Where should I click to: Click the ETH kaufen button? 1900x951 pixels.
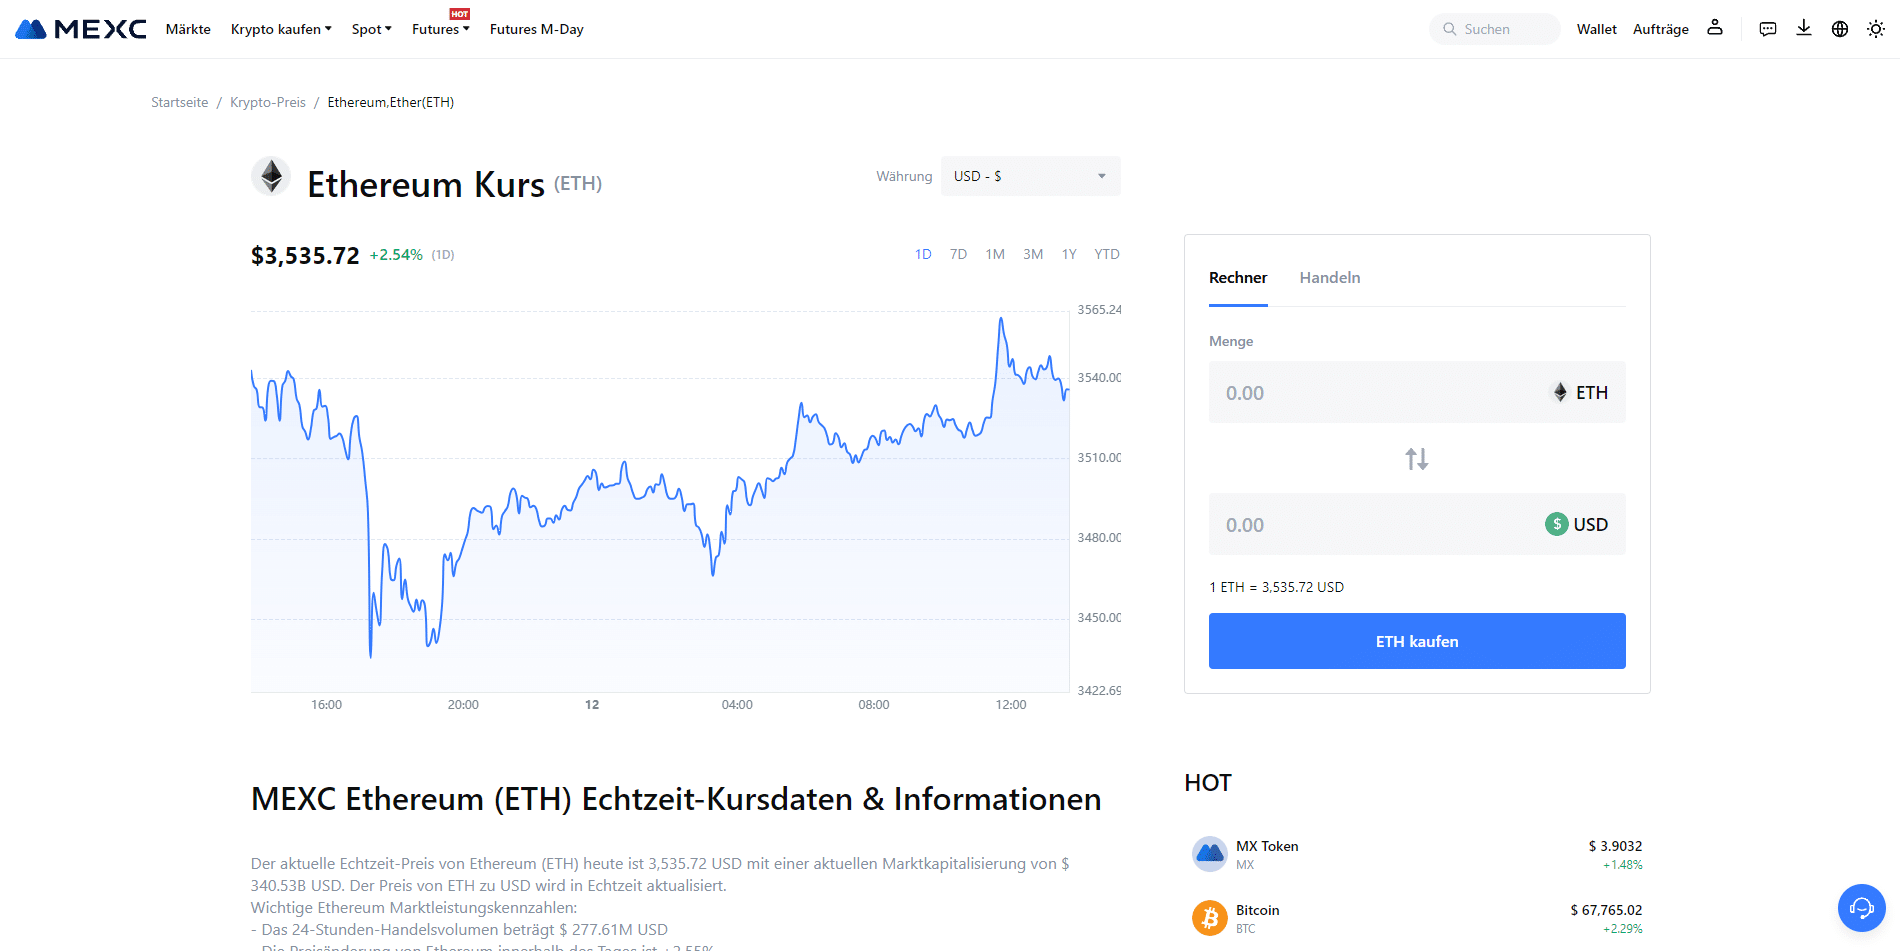[1417, 641]
